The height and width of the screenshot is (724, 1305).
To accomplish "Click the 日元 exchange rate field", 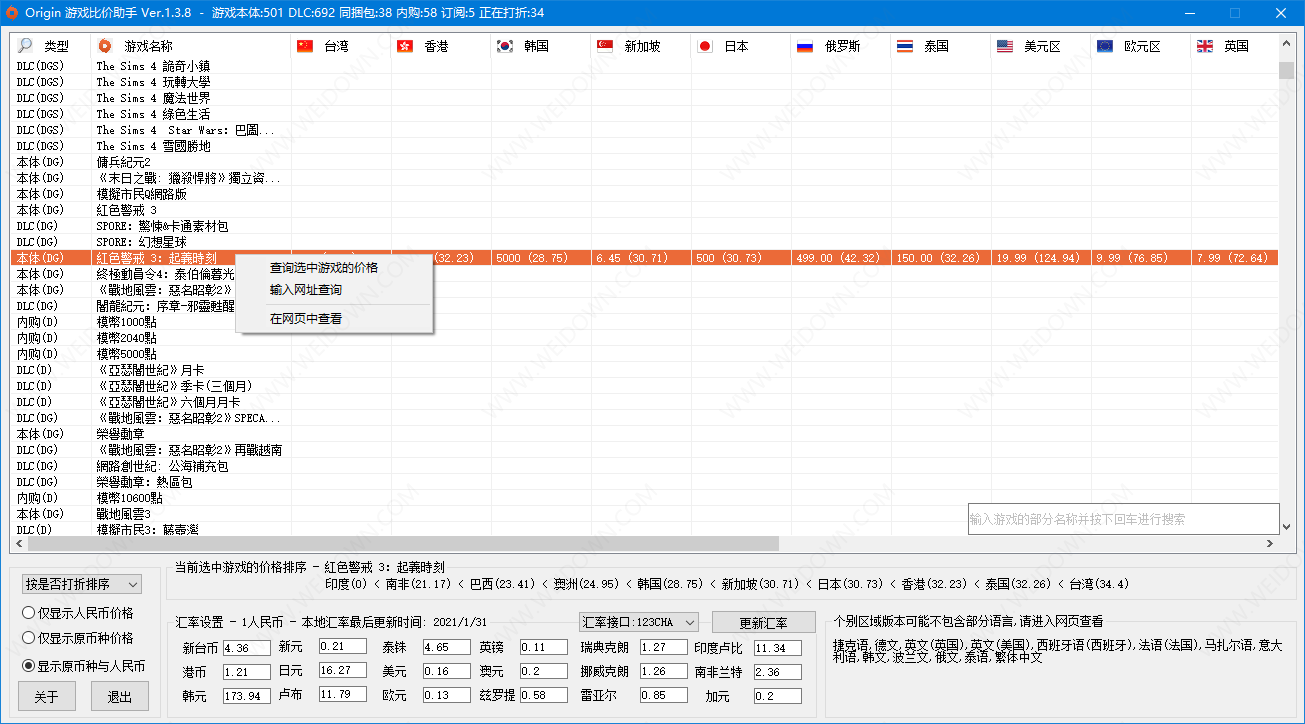I will pyautogui.click(x=343, y=670).
